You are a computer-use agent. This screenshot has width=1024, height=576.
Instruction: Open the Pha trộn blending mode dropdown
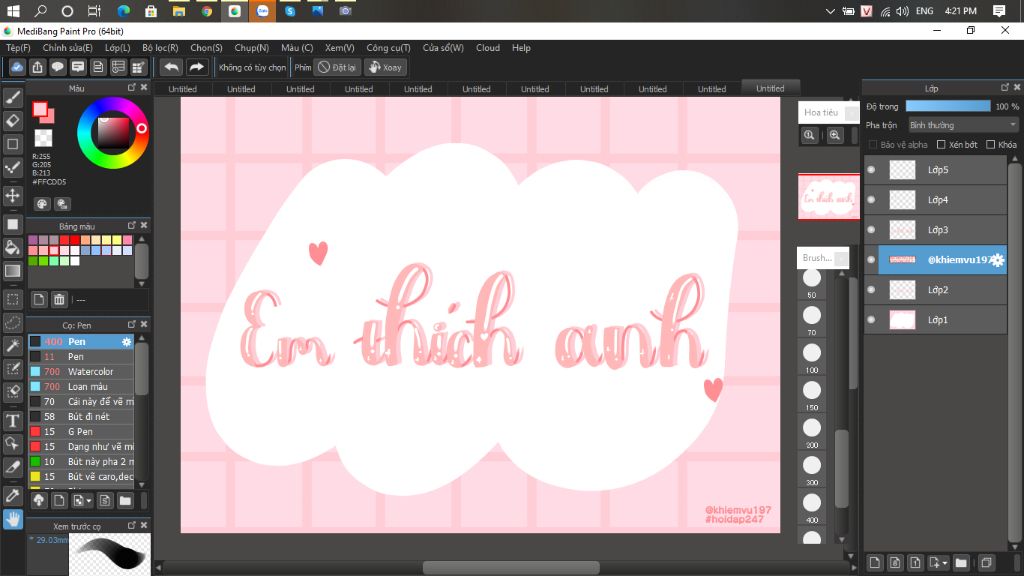tap(963, 125)
